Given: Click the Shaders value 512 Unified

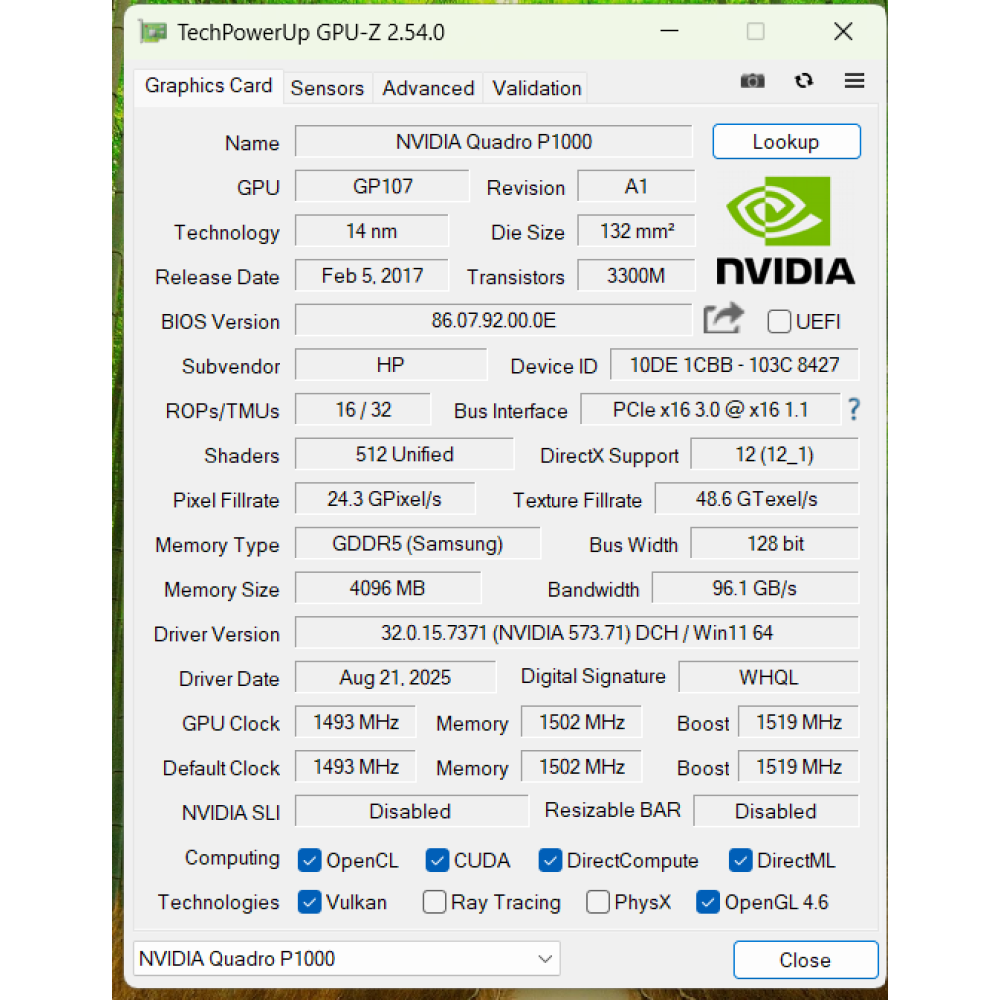Looking at the screenshot, I should pos(404,454).
